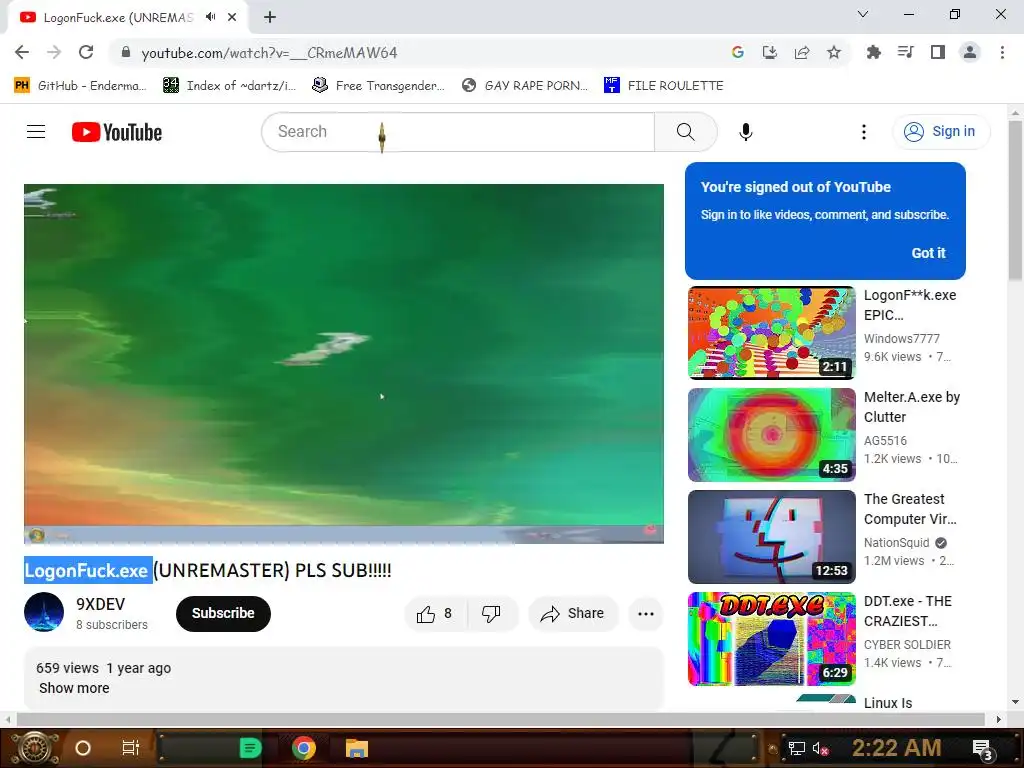This screenshot has width=1024, height=768.
Task: Click the vertical page scrollbar
Action: [x=1015, y=200]
